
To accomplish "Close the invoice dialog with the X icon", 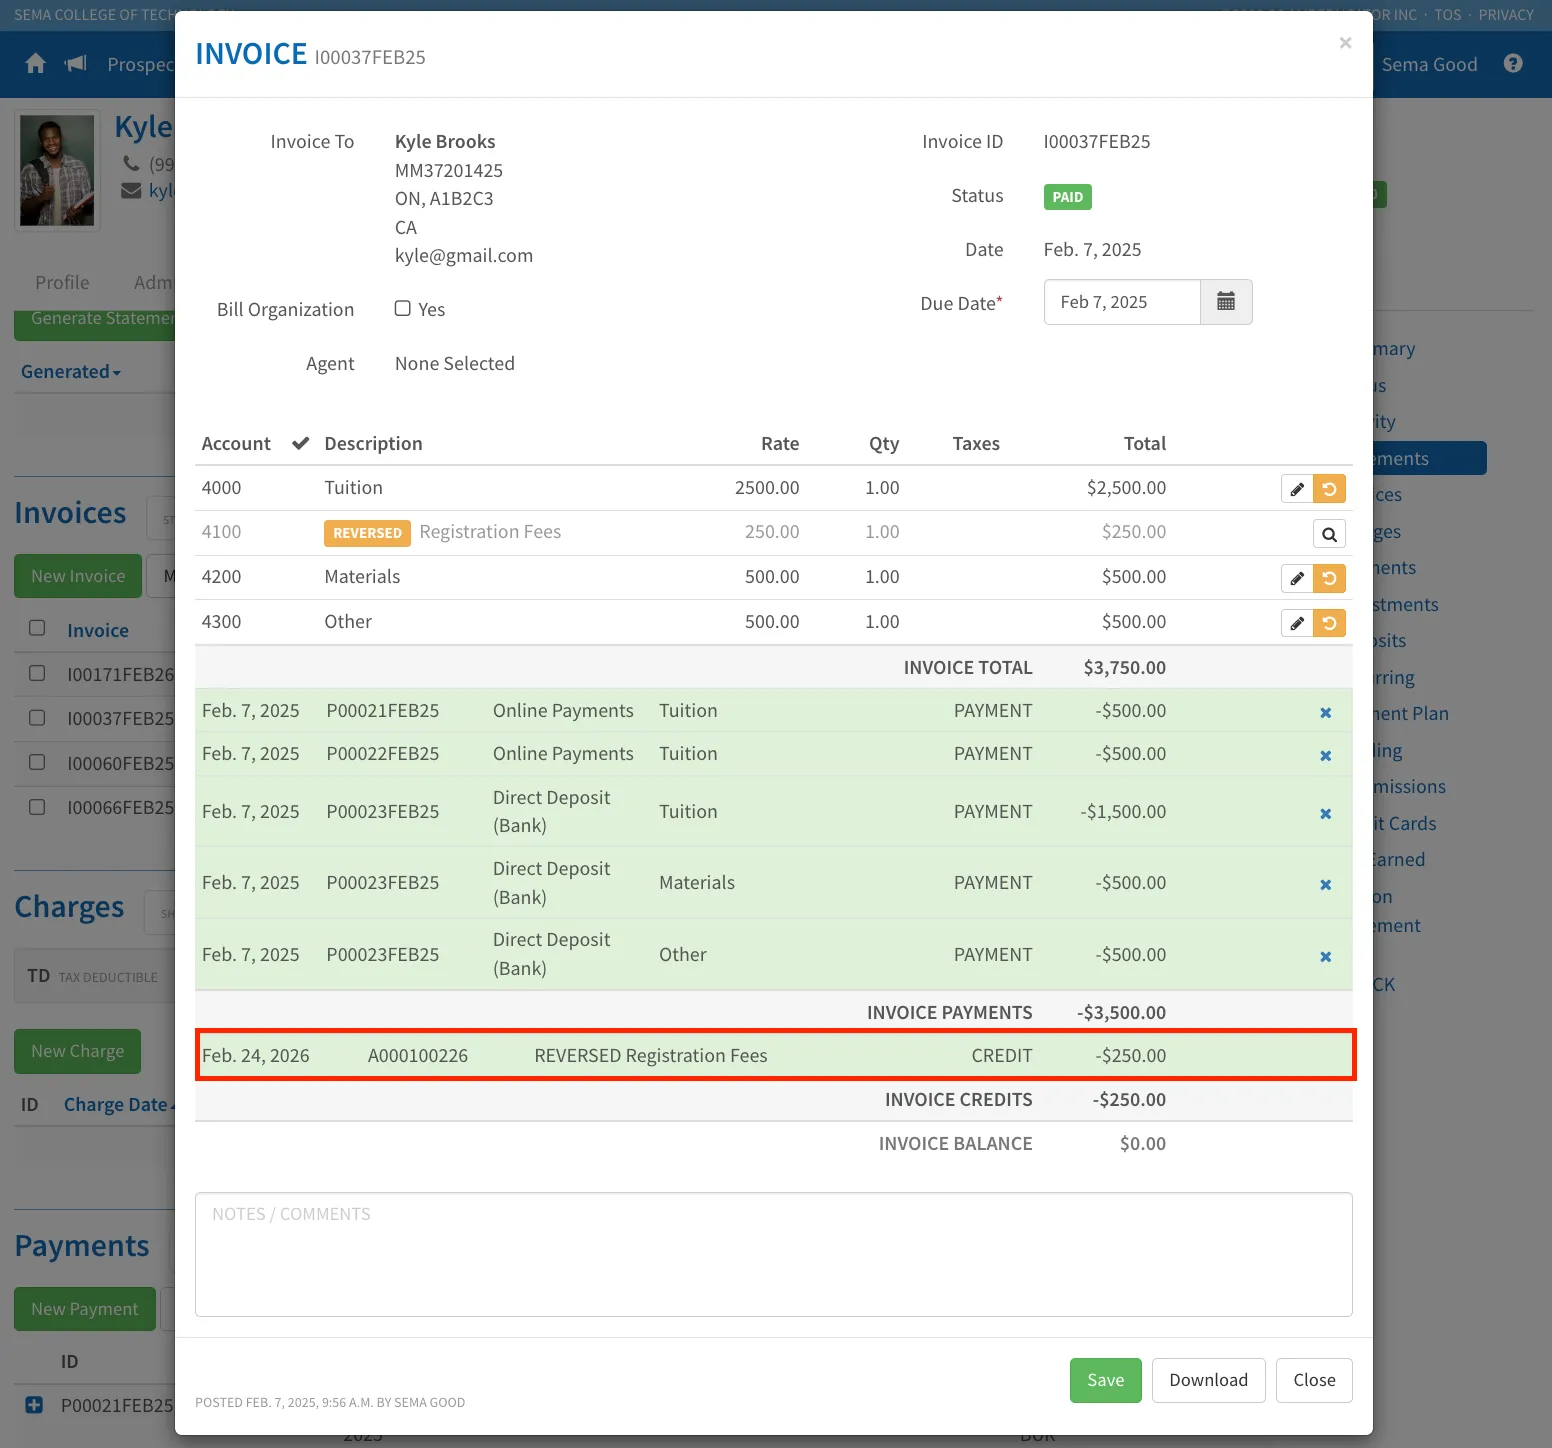I will click(x=1345, y=42).
